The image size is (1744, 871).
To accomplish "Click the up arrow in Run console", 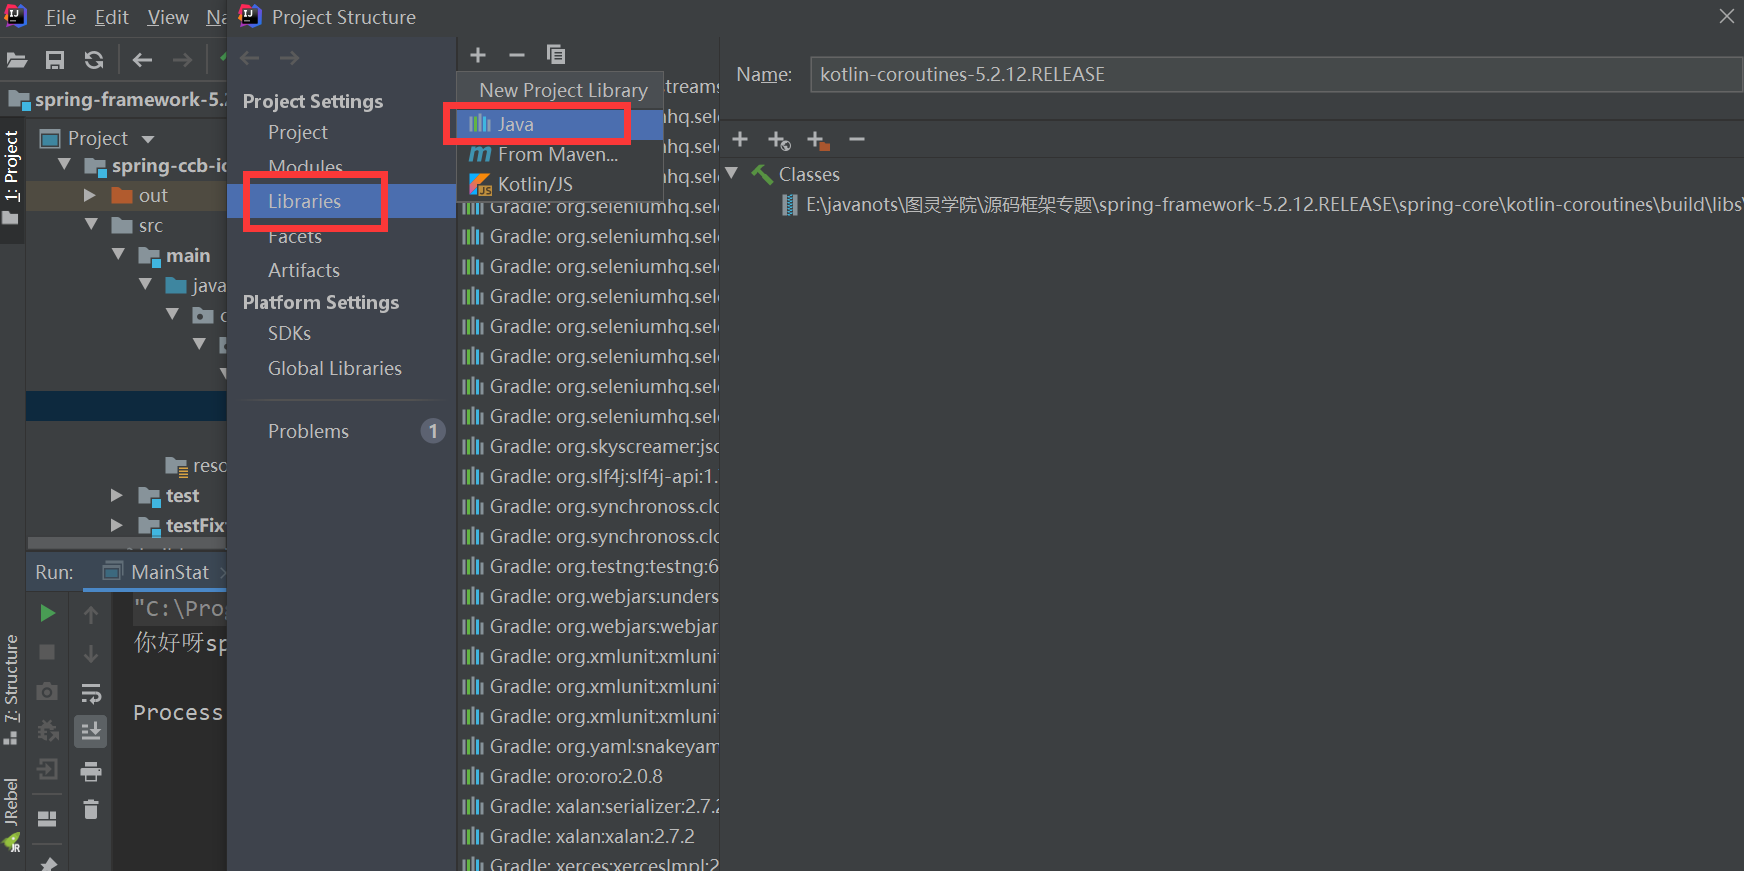I will (91, 614).
